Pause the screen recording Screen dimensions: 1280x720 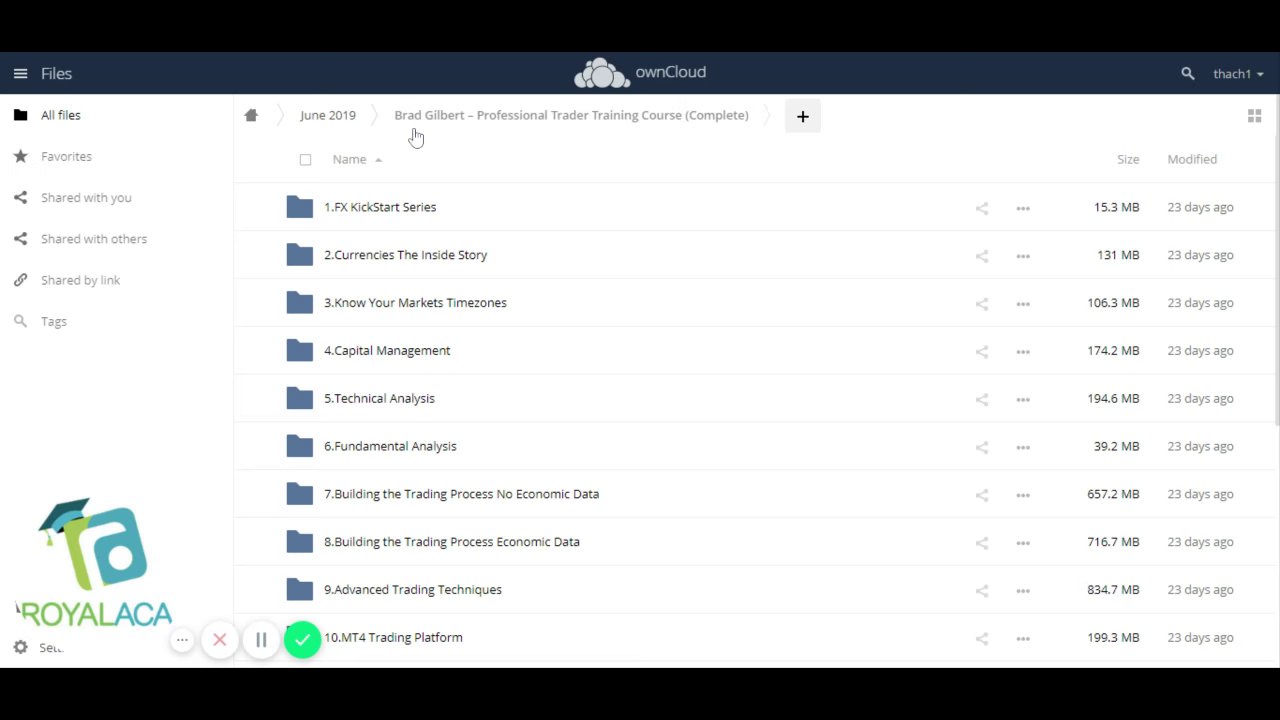coord(261,640)
